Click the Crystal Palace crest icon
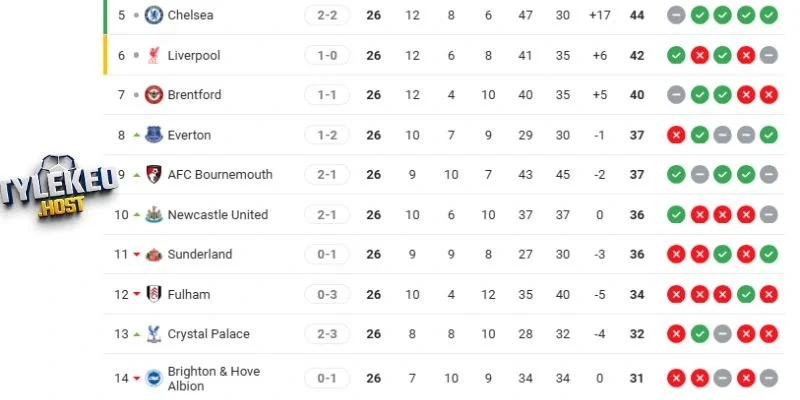 point(154,334)
